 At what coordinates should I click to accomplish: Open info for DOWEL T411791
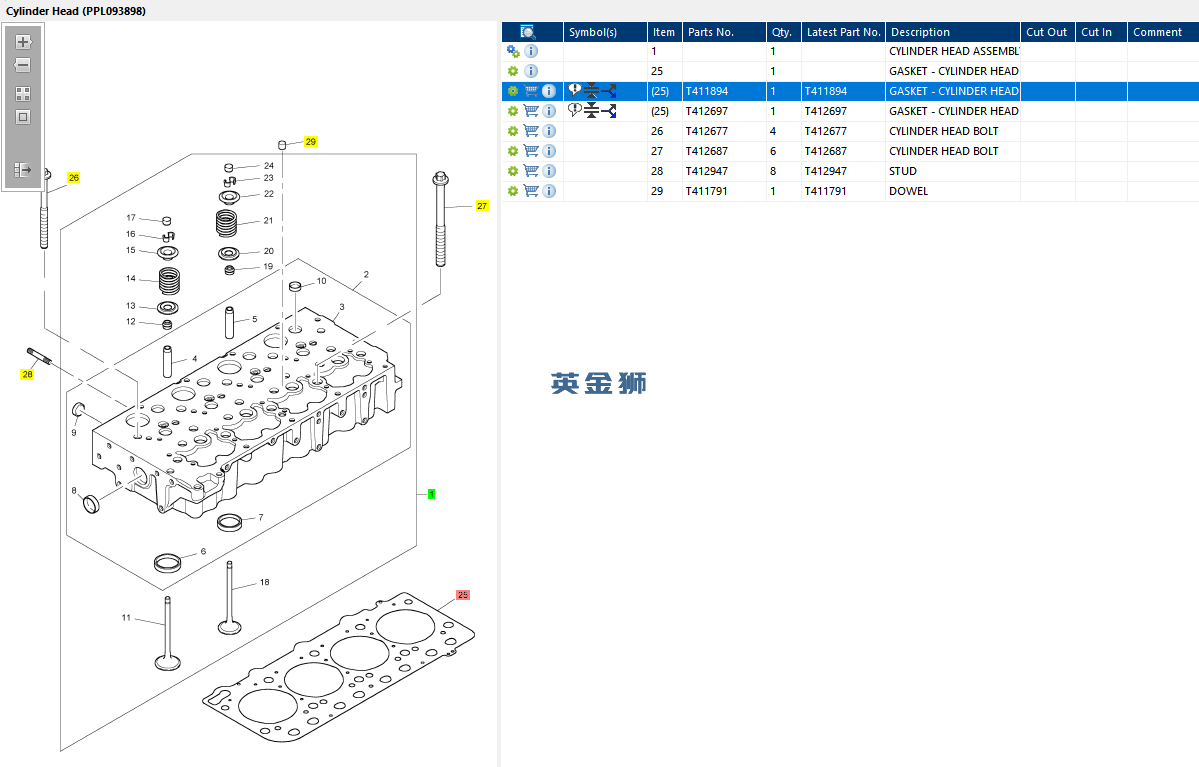[x=549, y=191]
